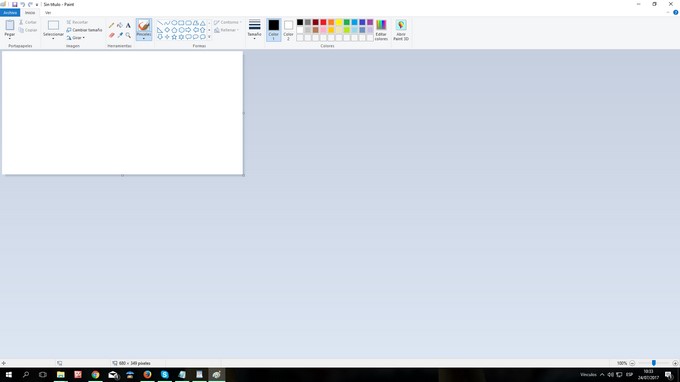This screenshot has width=680, height=382.
Task: Click the Editar colores rainbow icon
Action: coord(381,25)
